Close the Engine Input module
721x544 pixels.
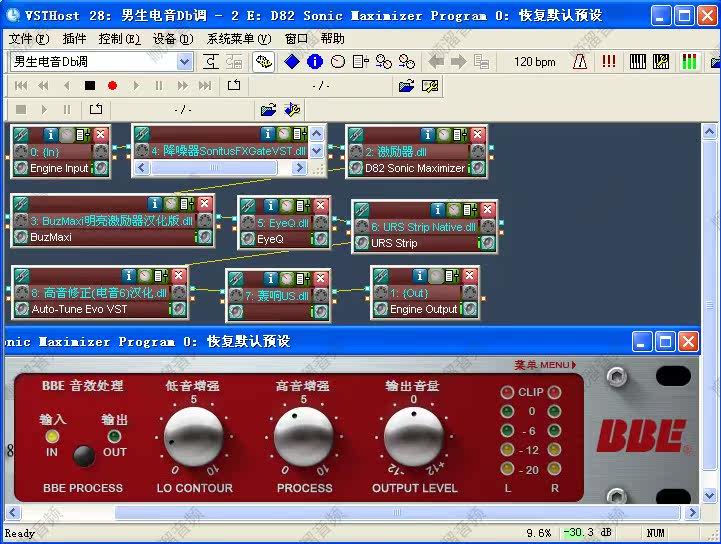coord(101,134)
